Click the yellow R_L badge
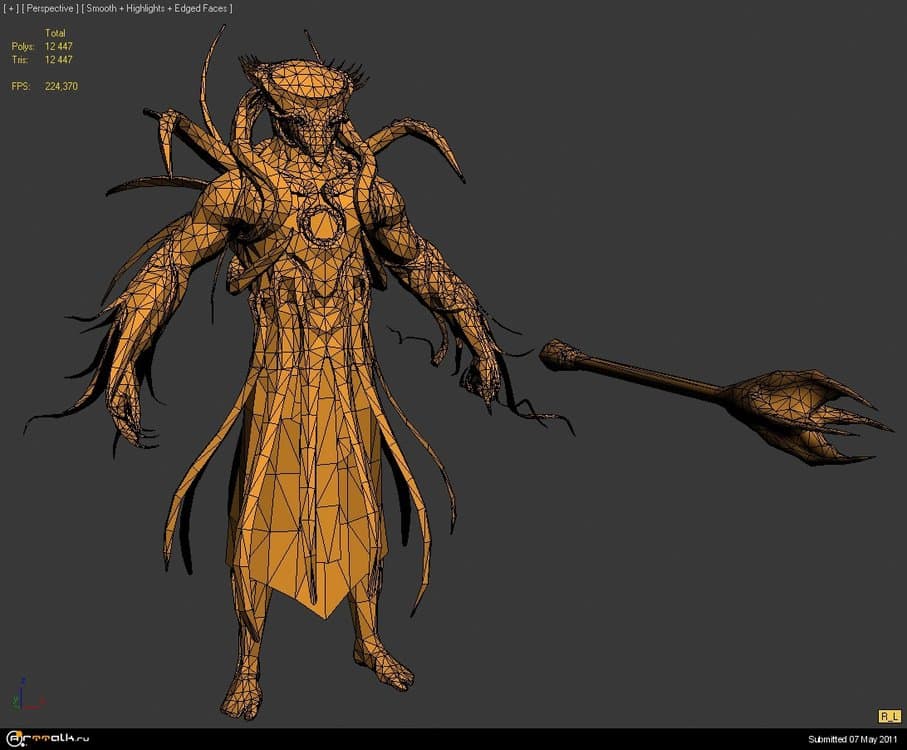Viewport: 907px width, 750px height. point(889,716)
